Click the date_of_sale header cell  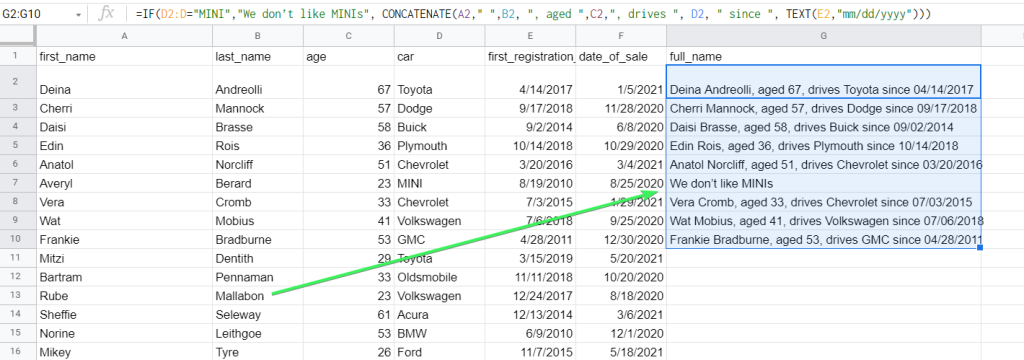tap(621, 56)
